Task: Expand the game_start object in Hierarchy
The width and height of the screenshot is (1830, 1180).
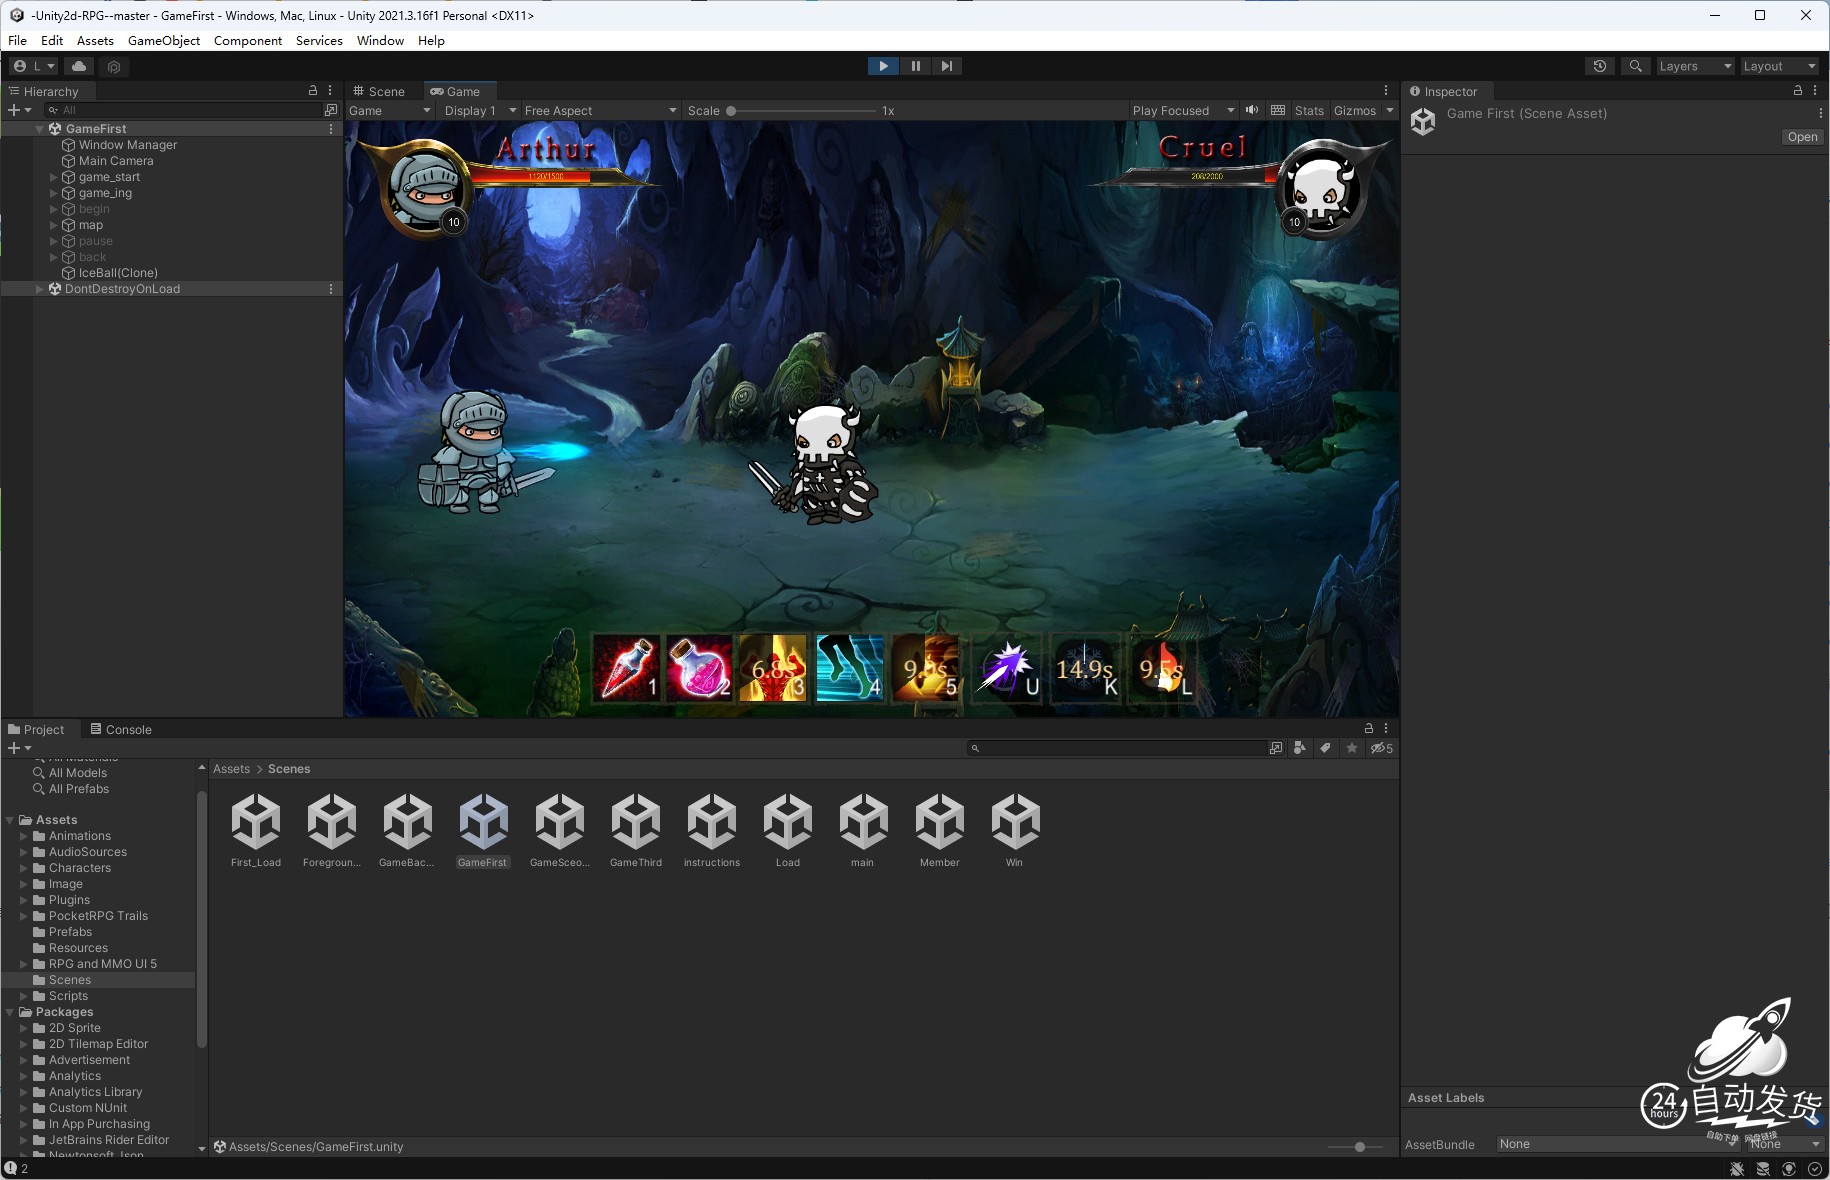Action: tap(54, 177)
